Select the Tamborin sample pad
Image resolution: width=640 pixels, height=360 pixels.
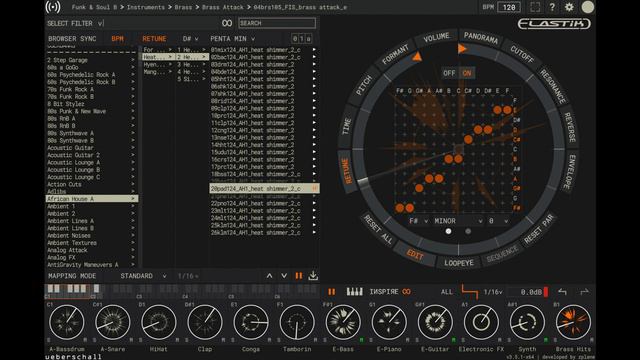point(297,322)
